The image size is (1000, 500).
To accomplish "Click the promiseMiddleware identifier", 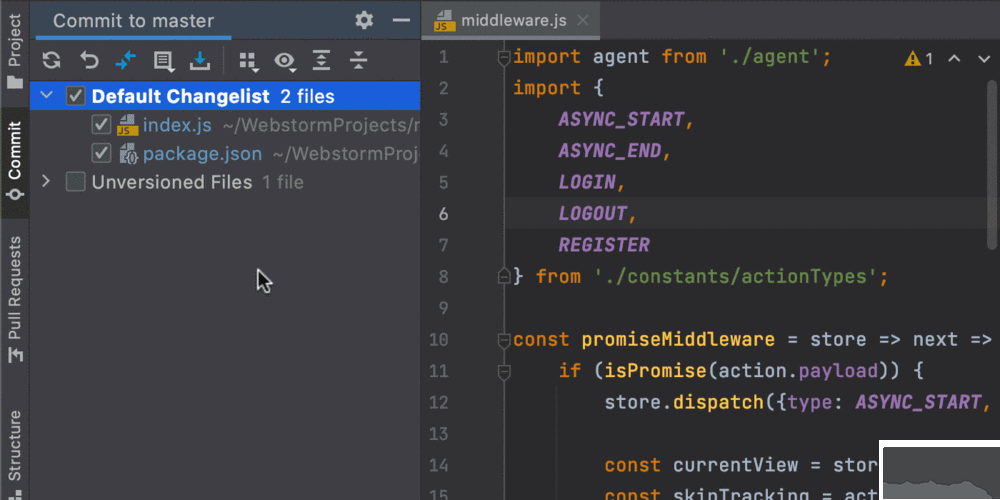I will tap(678, 339).
